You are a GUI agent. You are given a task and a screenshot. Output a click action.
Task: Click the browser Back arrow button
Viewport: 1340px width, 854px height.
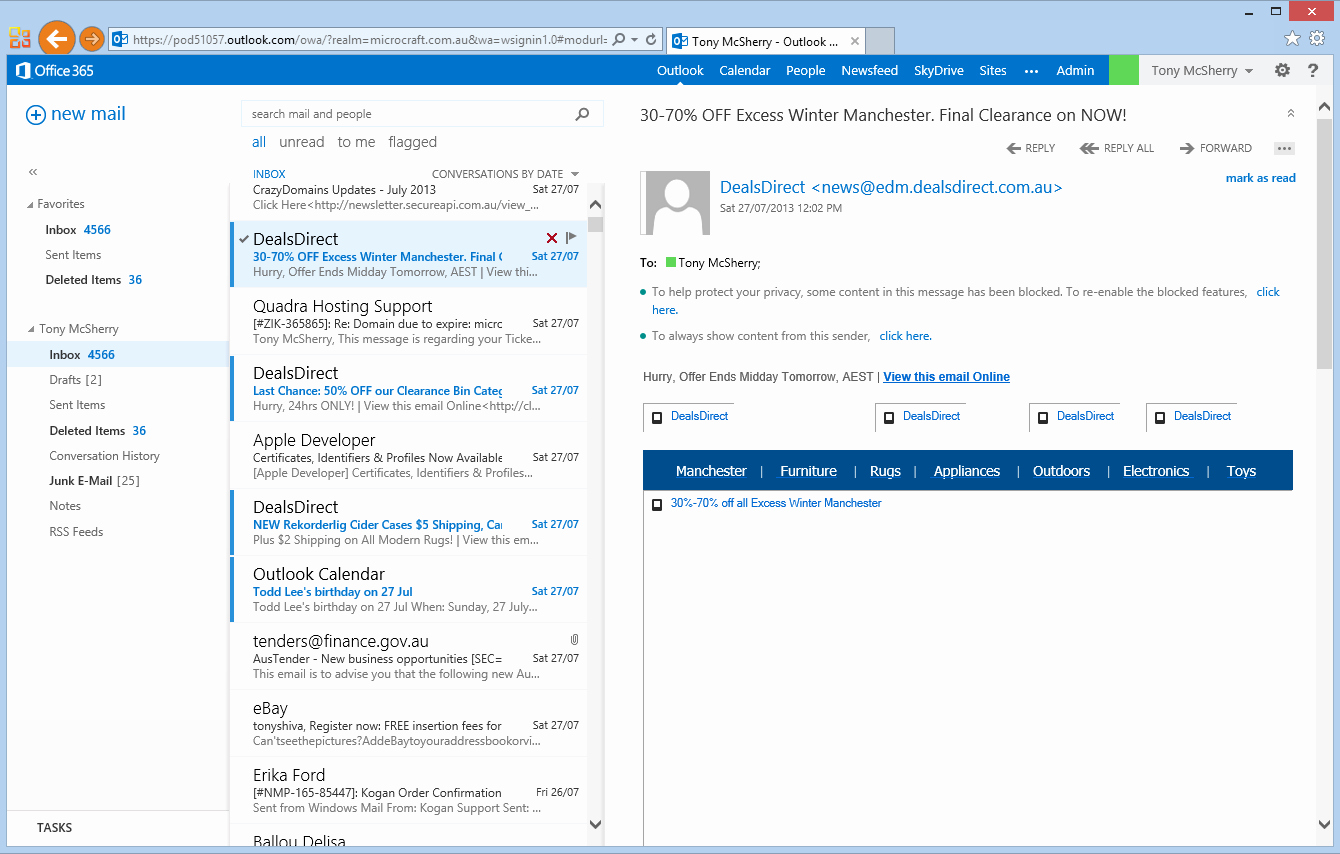pyautogui.click(x=57, y=39)
